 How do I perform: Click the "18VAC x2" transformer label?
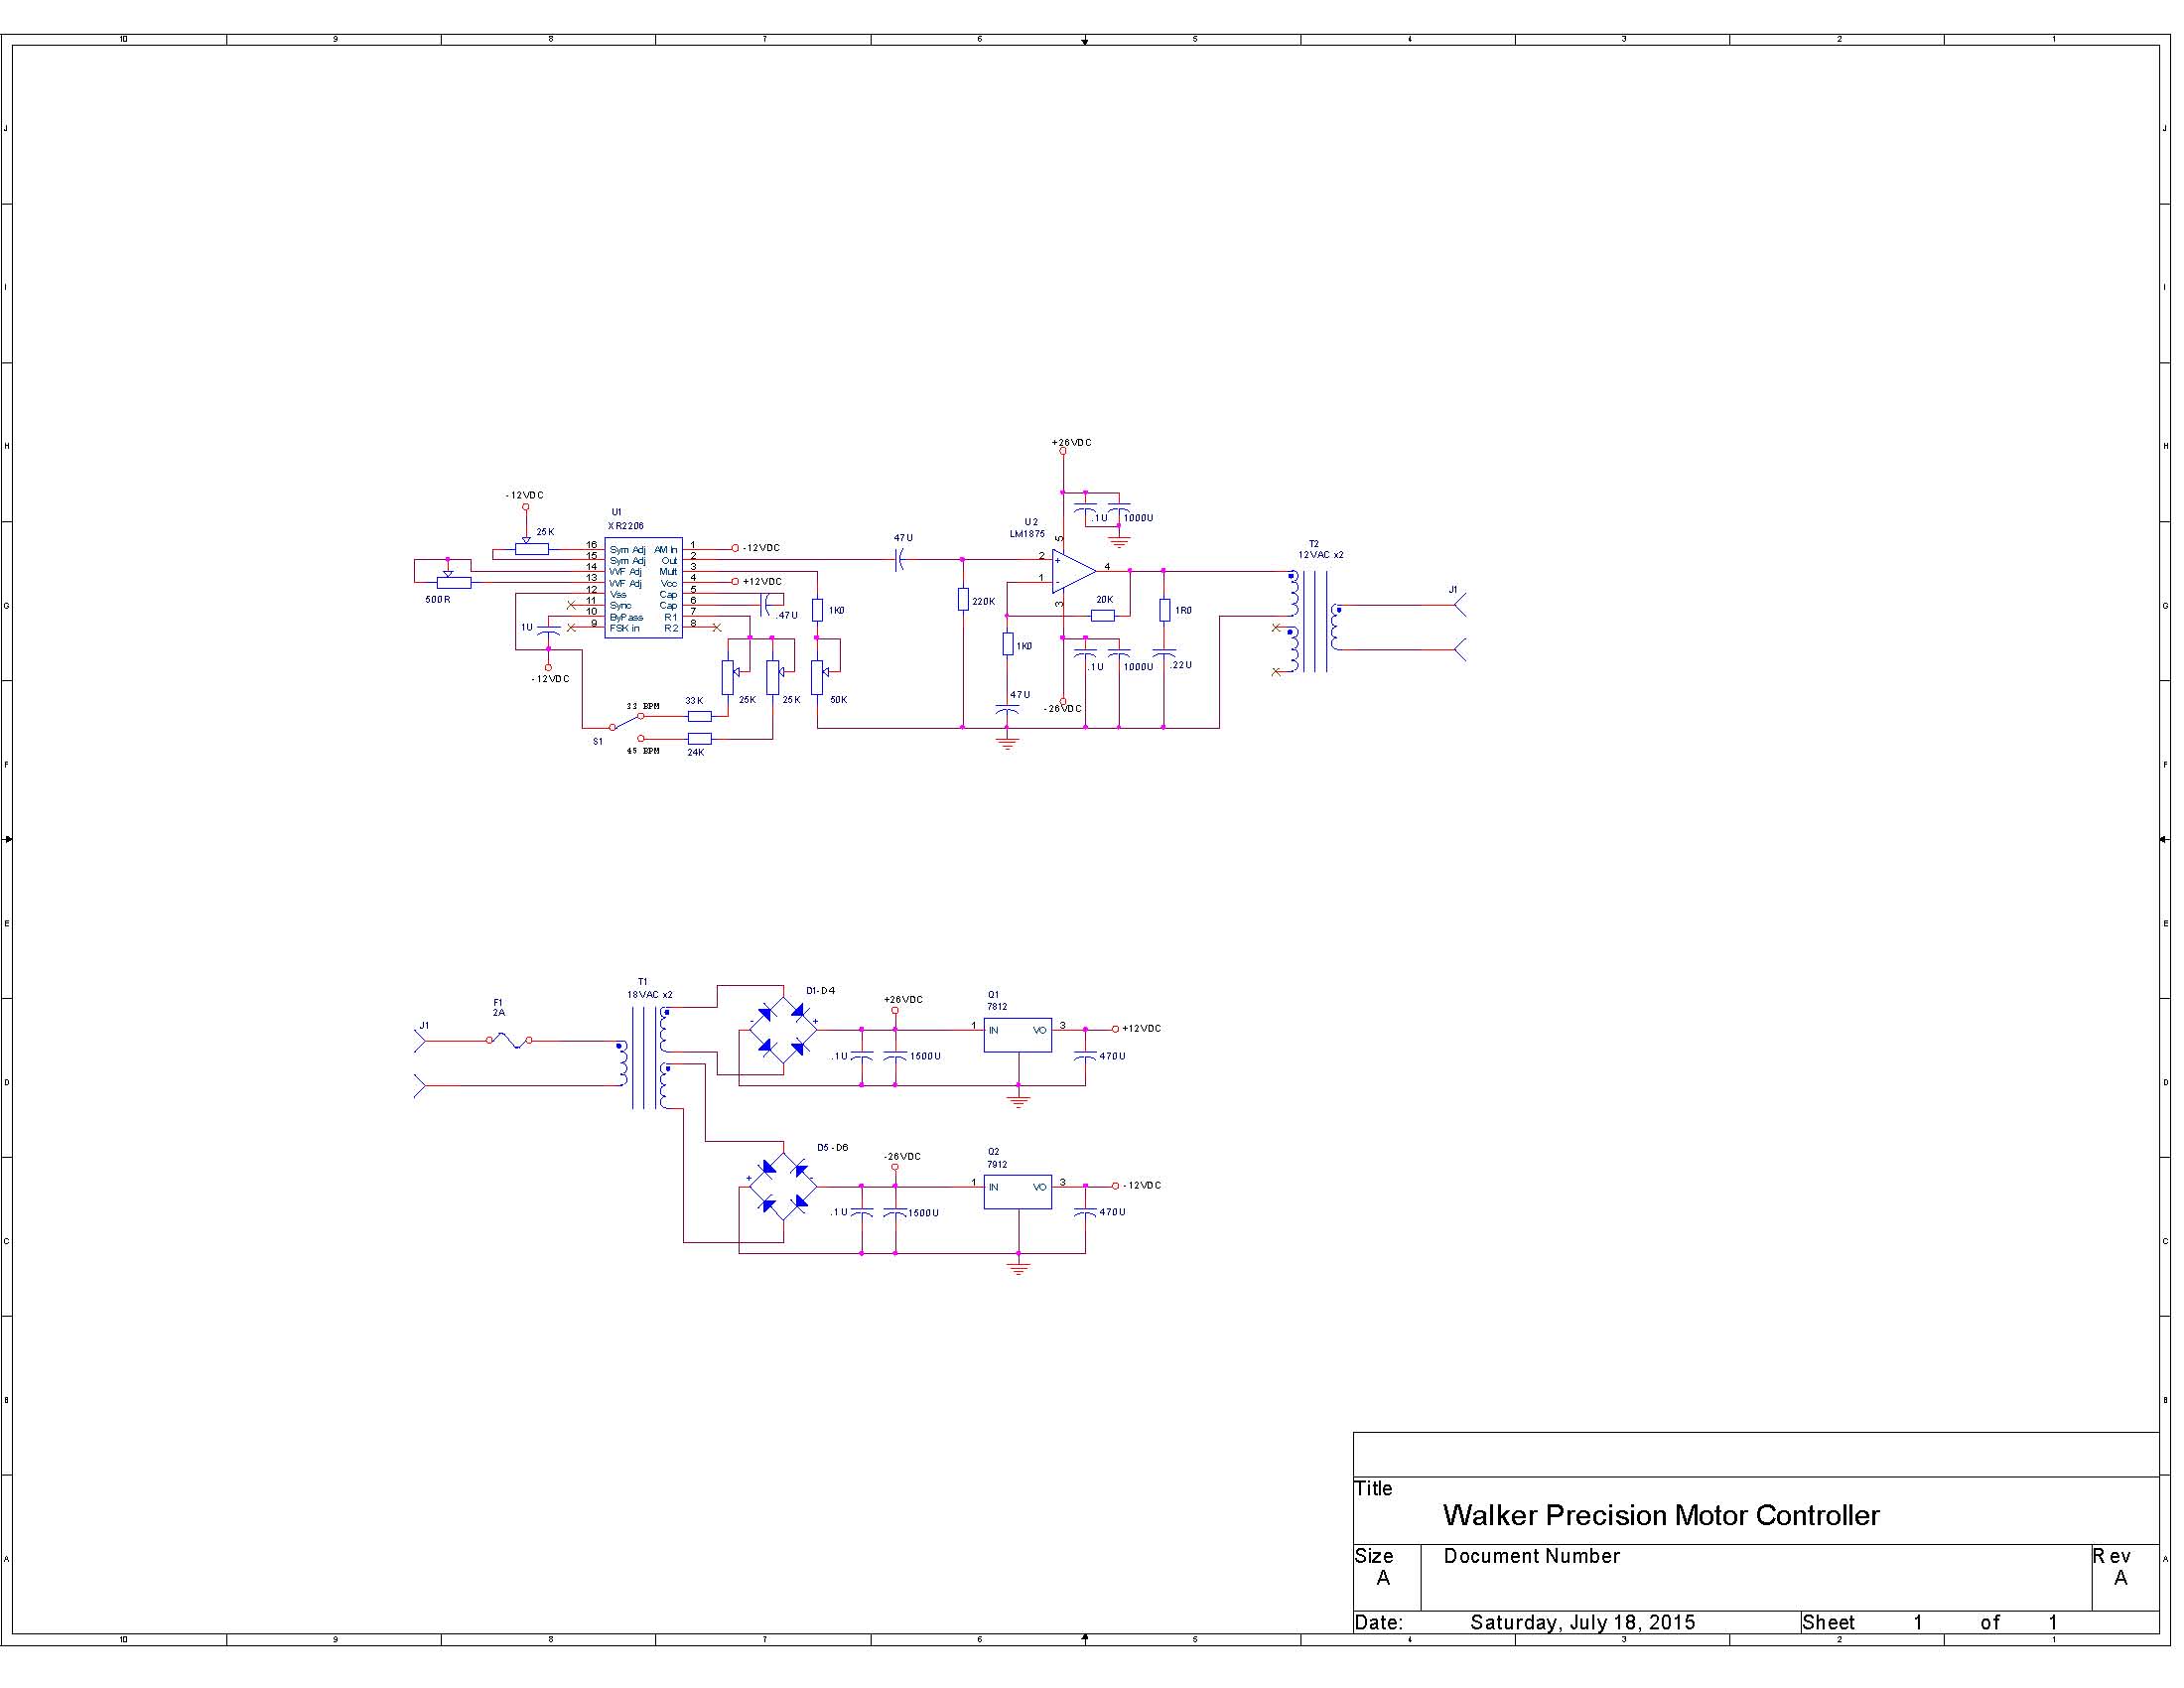click(x=650, y=995)
